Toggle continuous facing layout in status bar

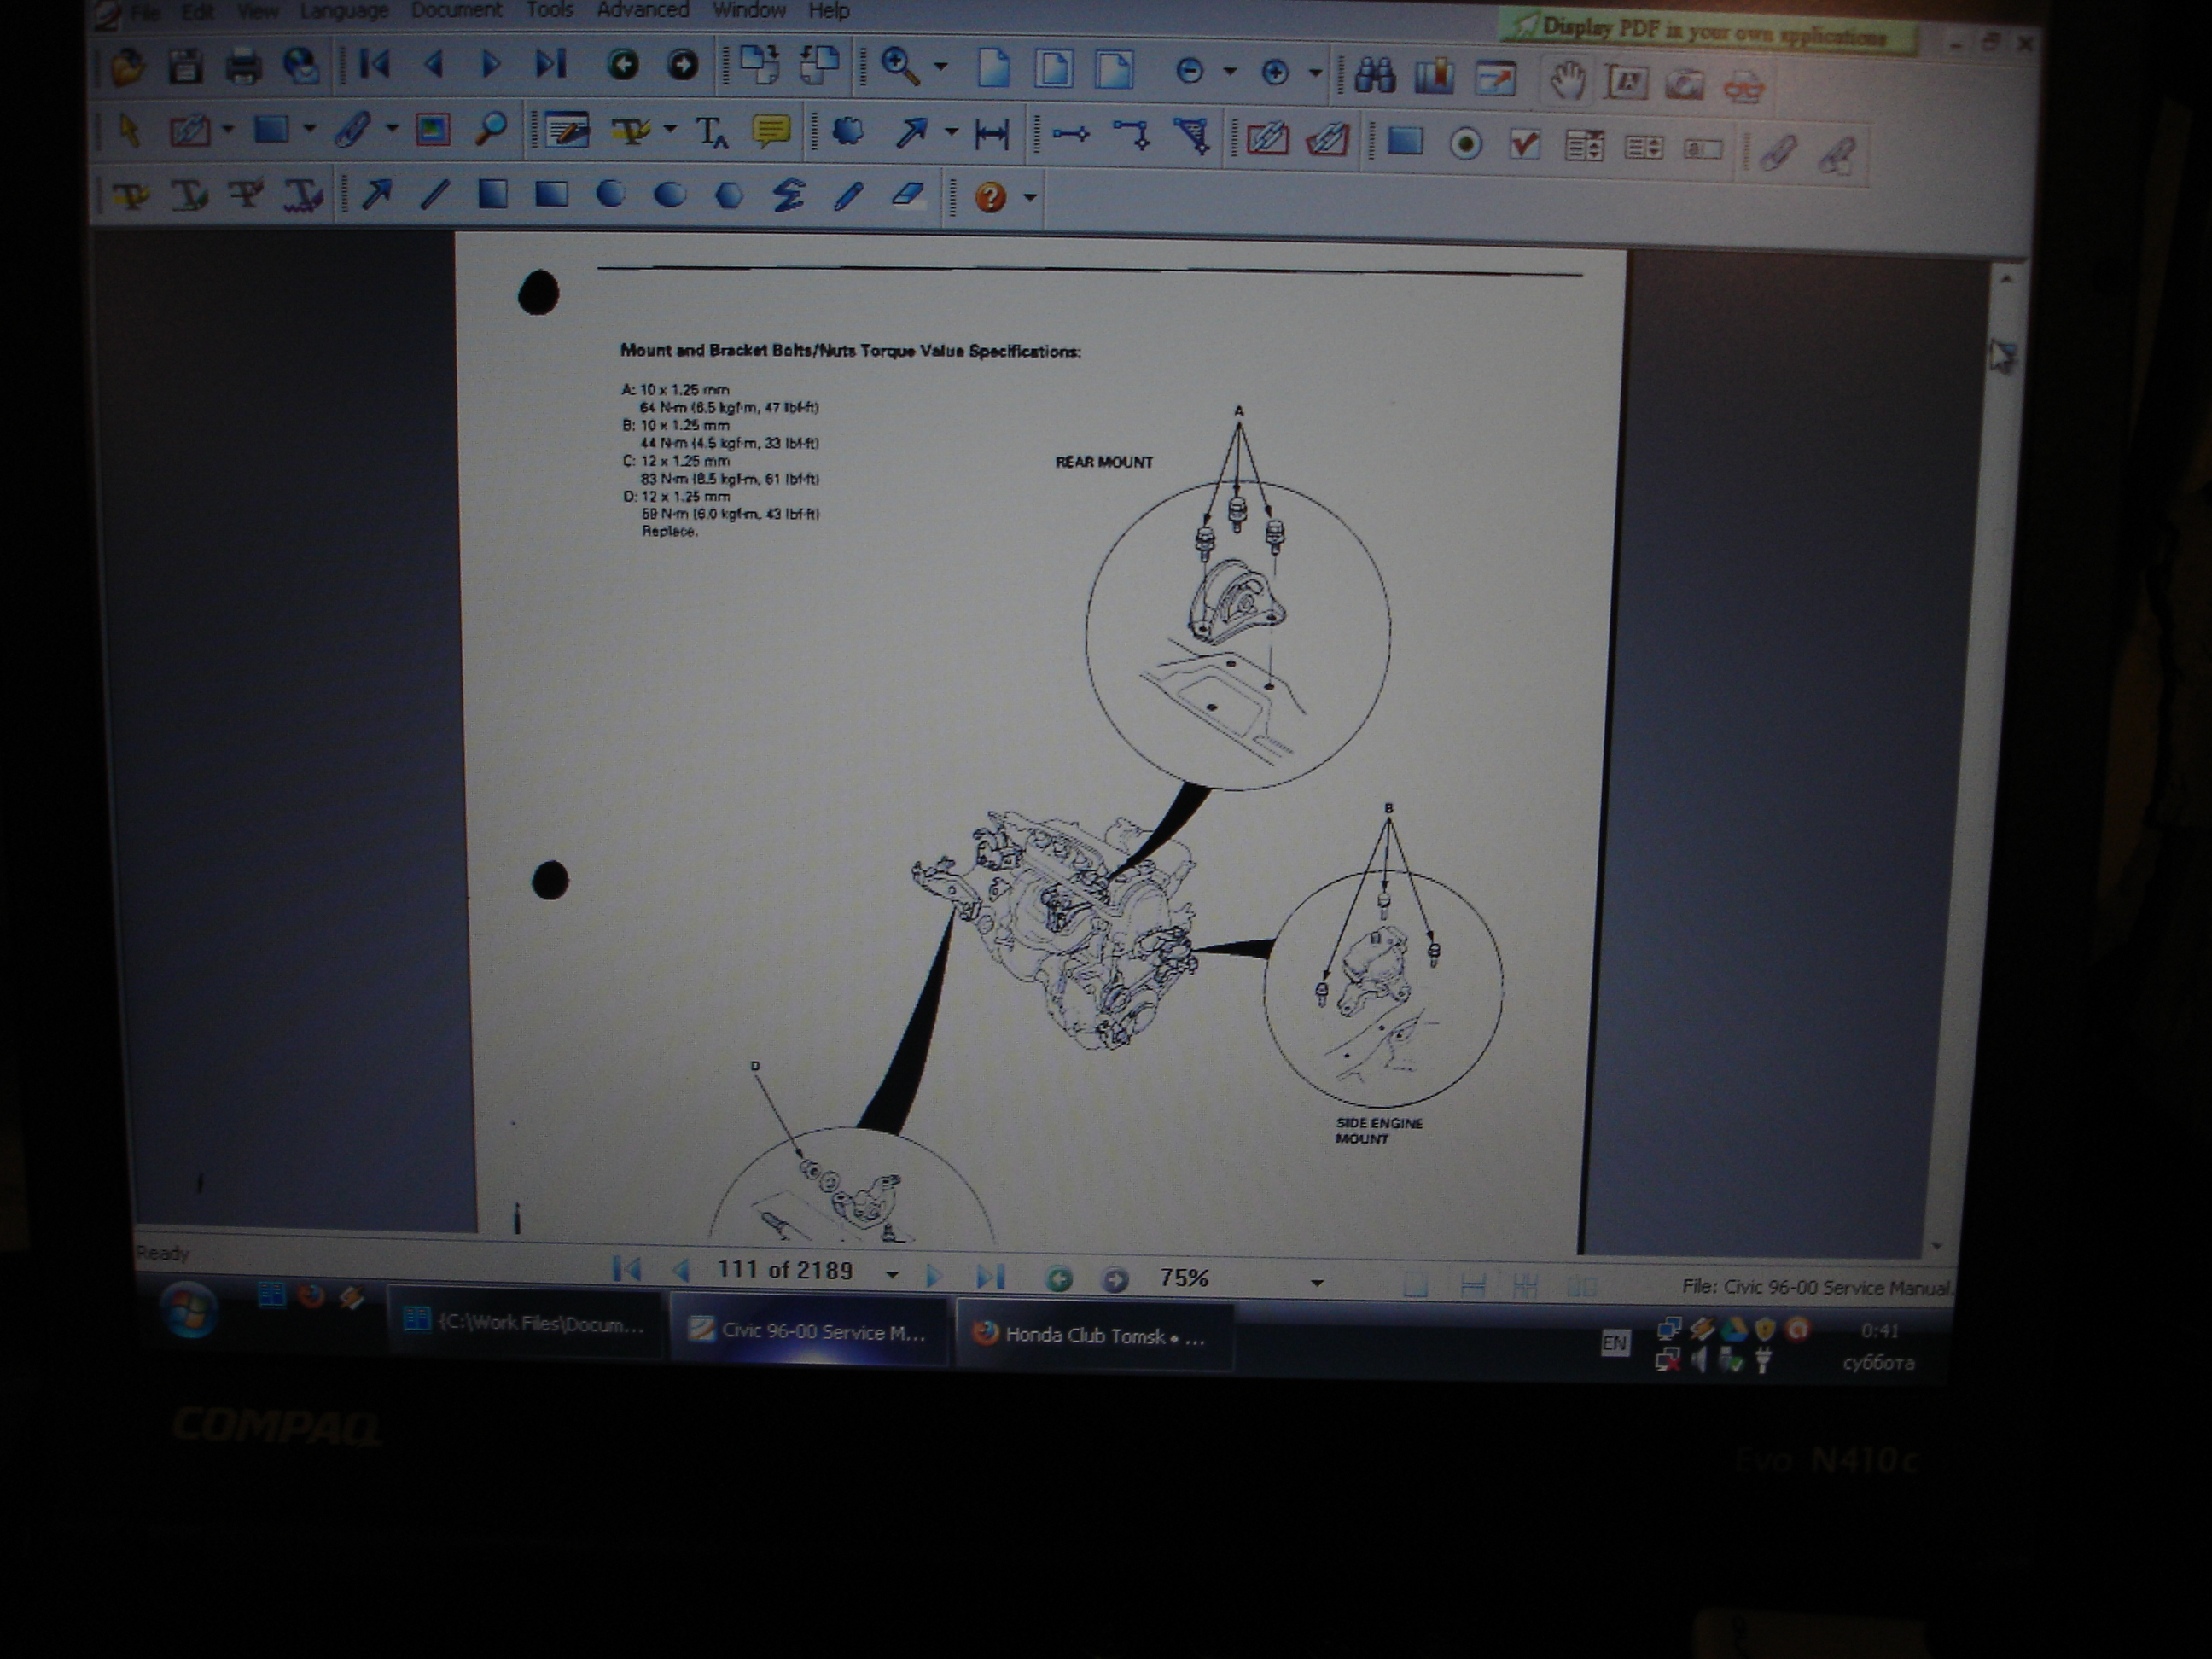(x=1581, y=1285)
